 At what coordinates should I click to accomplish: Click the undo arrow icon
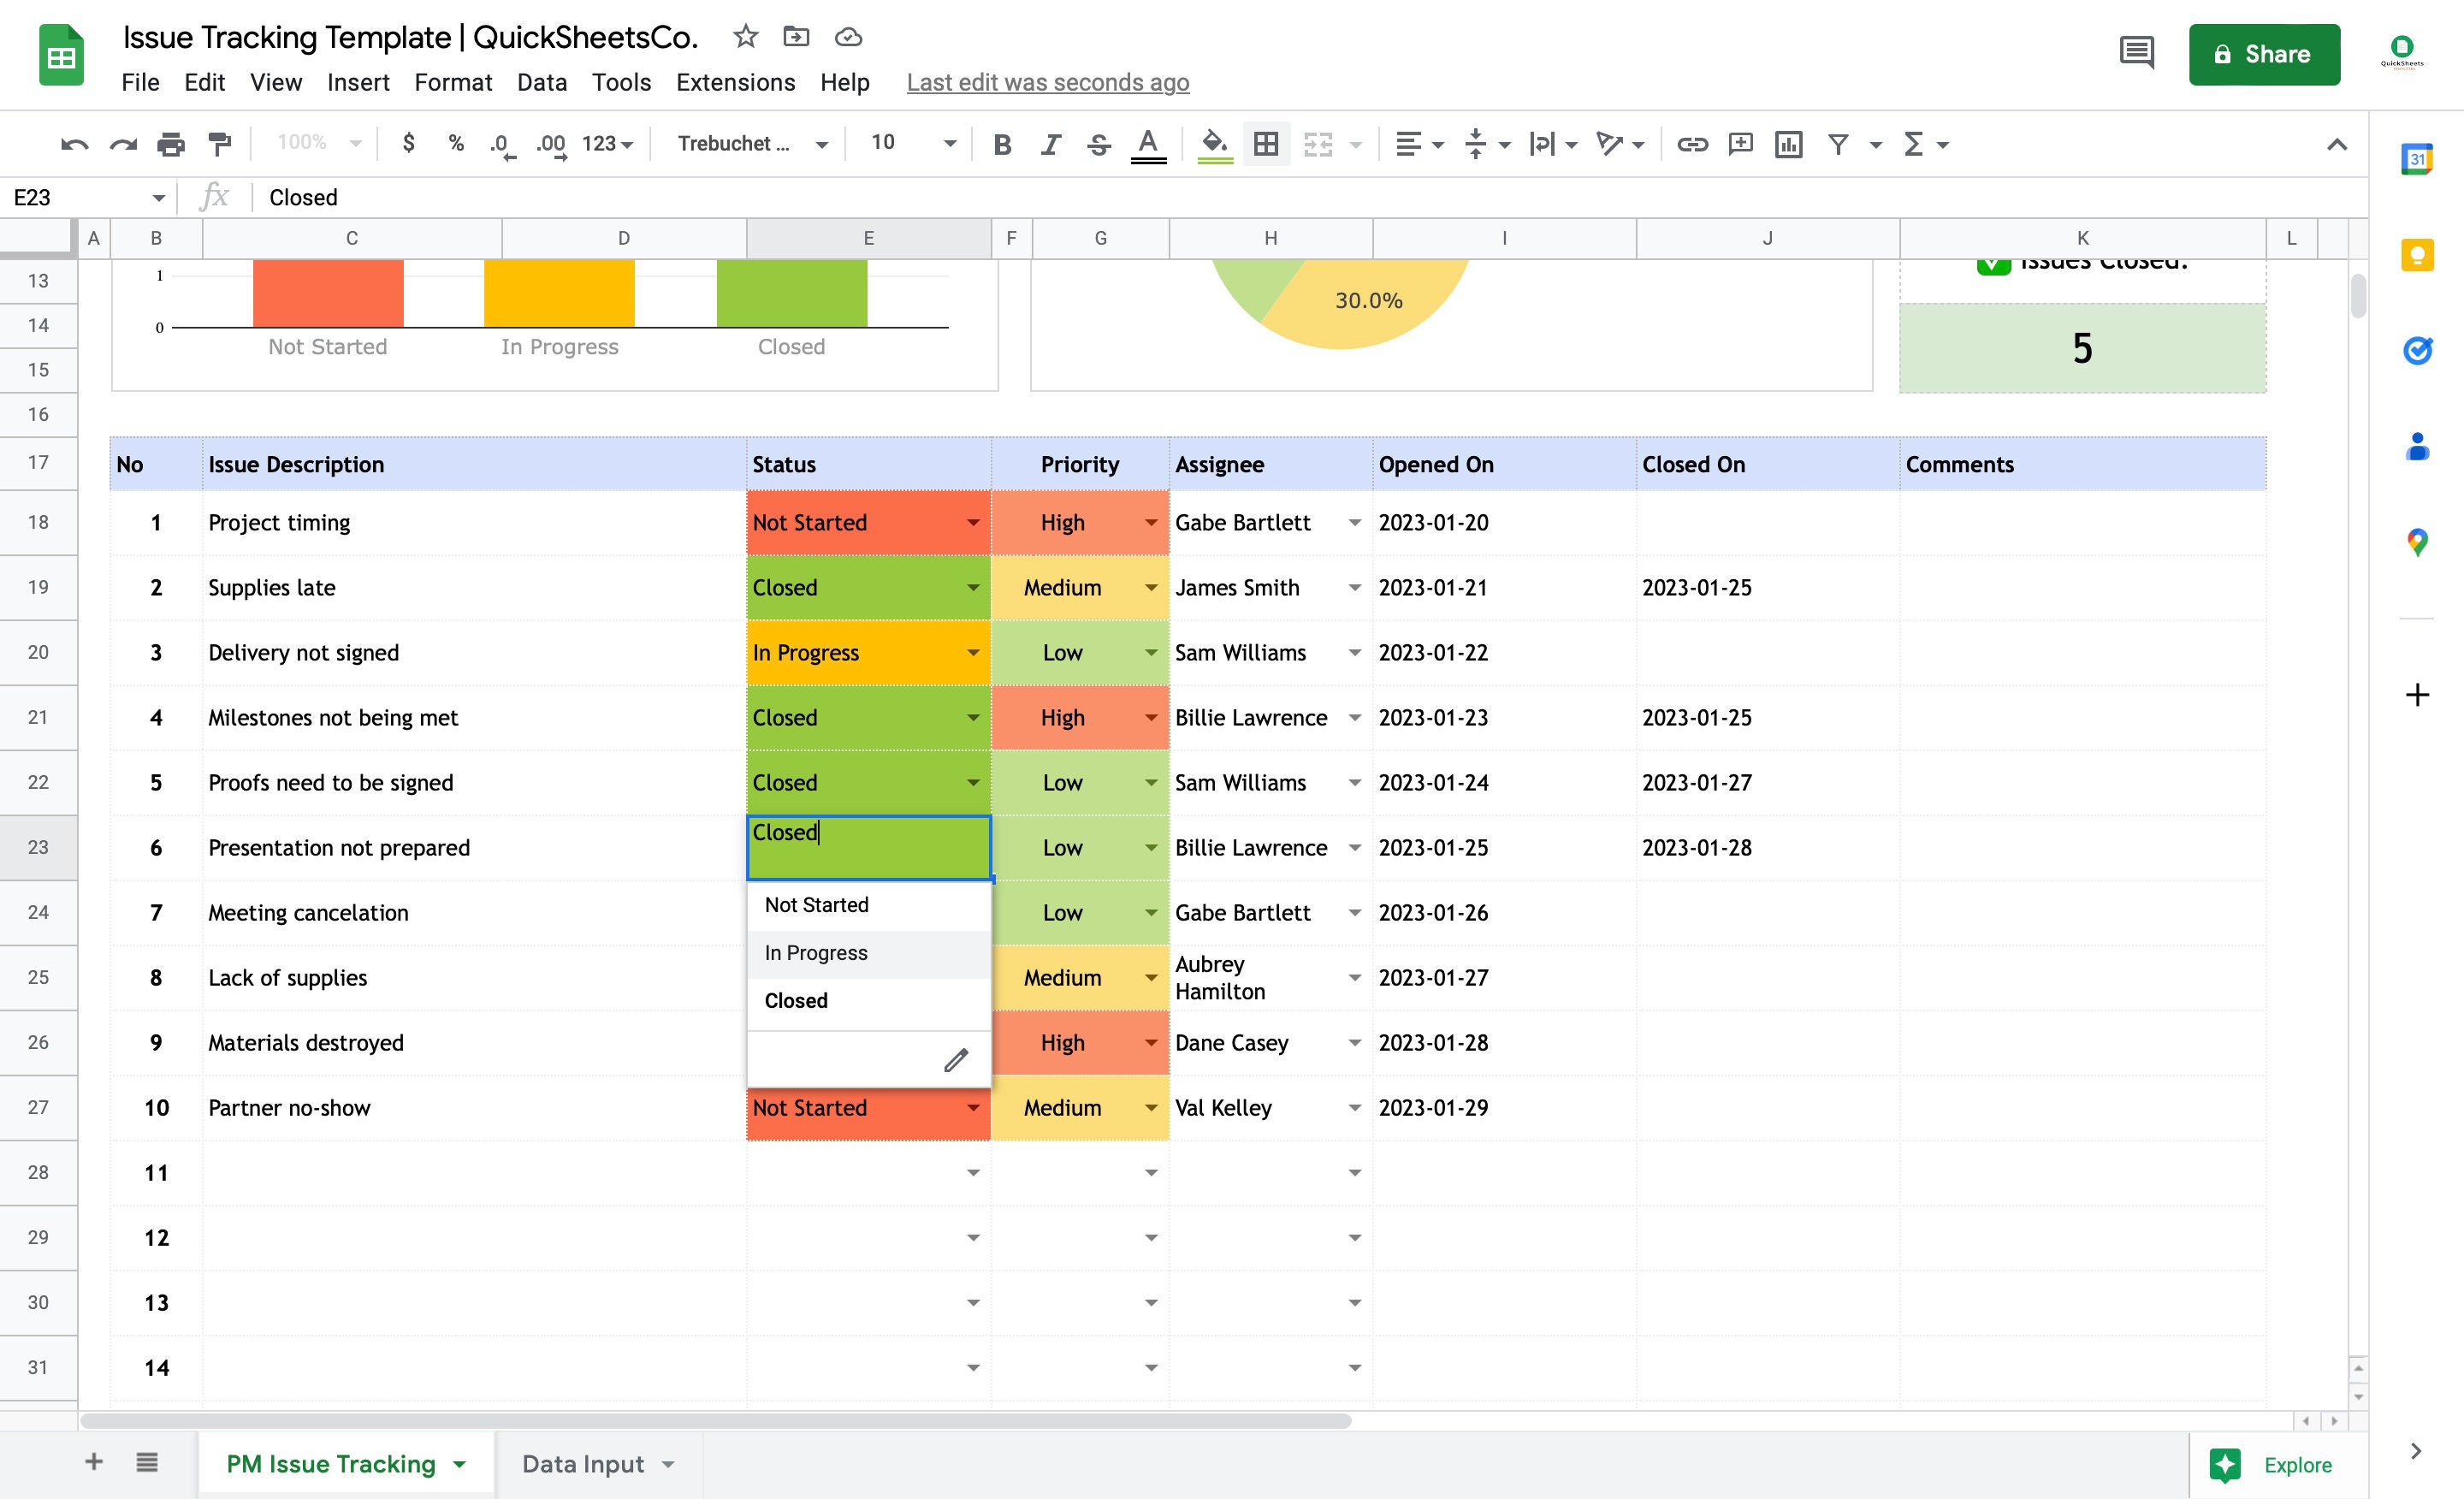coord(74,144)
